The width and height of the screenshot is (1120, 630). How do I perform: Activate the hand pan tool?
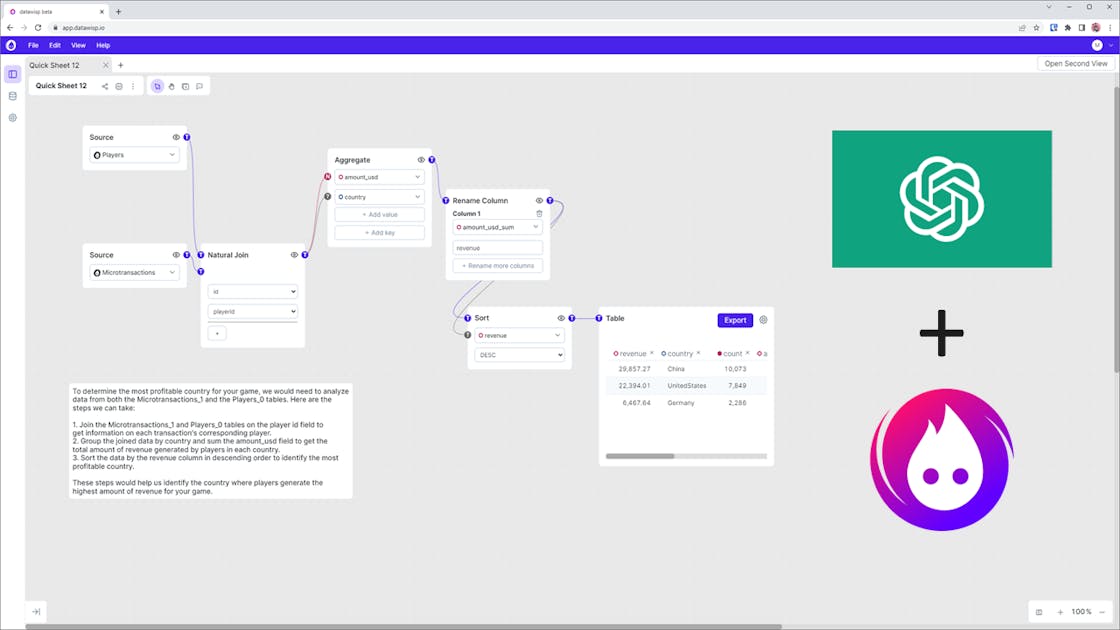[x=171, y=86]
